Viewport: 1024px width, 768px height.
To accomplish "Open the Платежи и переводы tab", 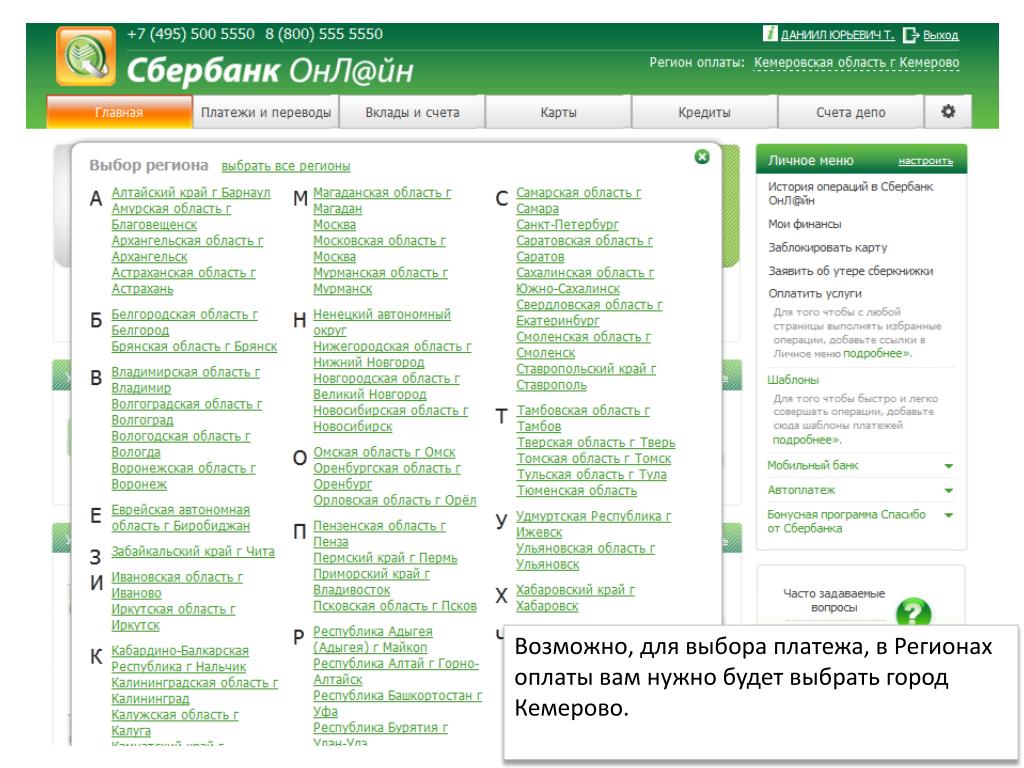I will 266,112.
